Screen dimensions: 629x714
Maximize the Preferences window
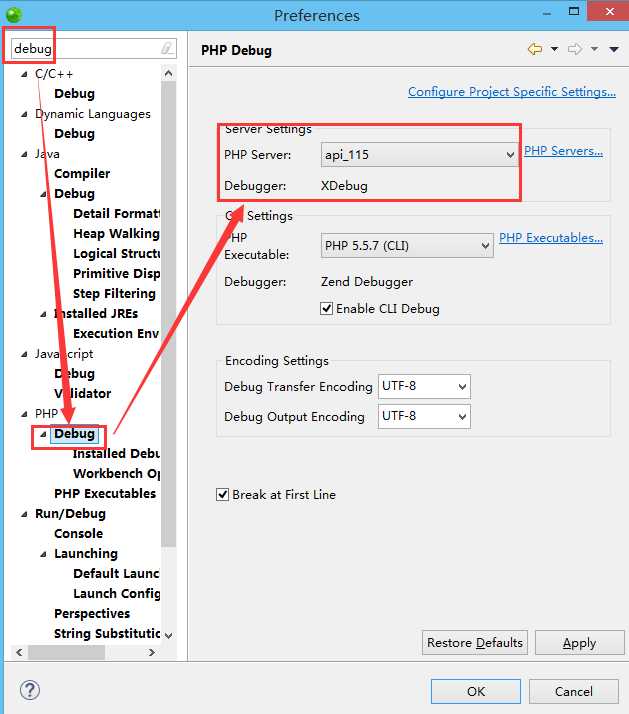point(574,11)
